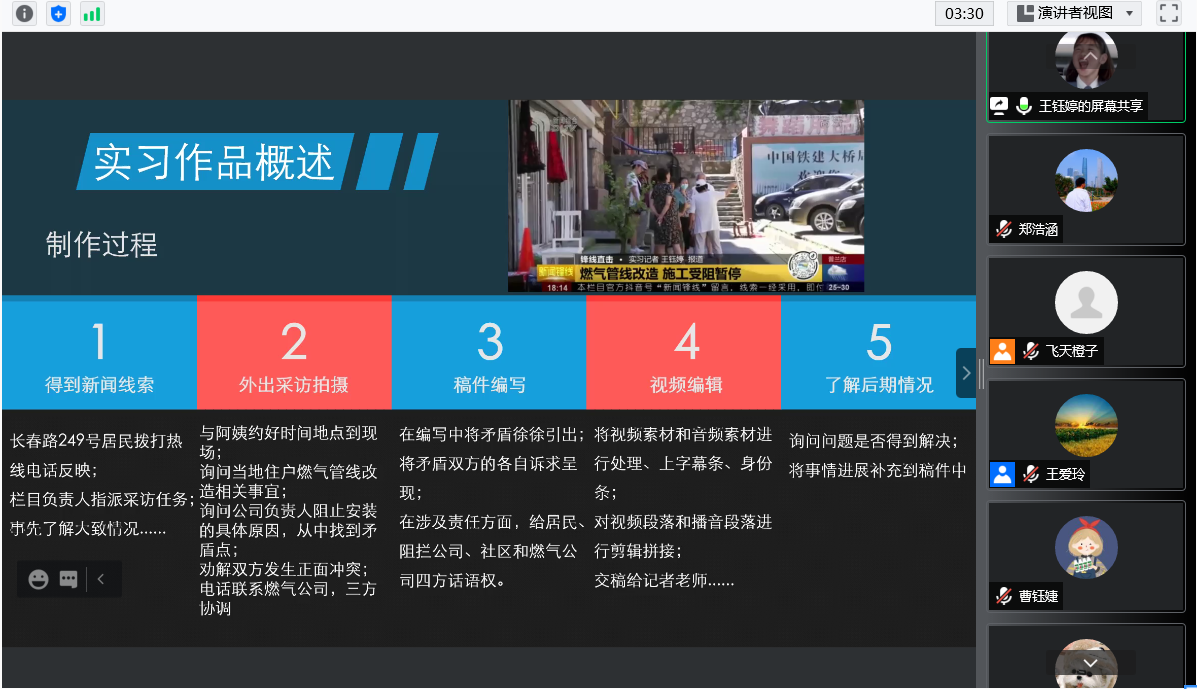This screenshot has width=1197, height=689.
Task: Click the blue security shield icon
Action: pos(58,14)
